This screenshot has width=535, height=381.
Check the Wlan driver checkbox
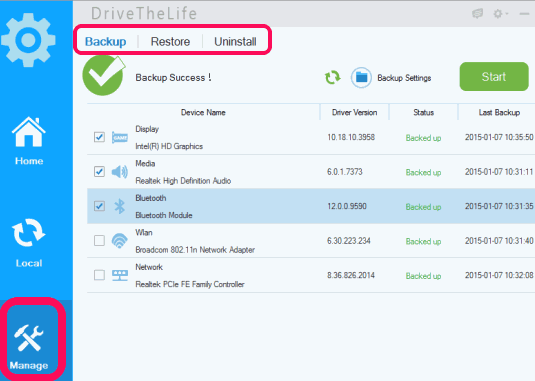coord(99,240)
